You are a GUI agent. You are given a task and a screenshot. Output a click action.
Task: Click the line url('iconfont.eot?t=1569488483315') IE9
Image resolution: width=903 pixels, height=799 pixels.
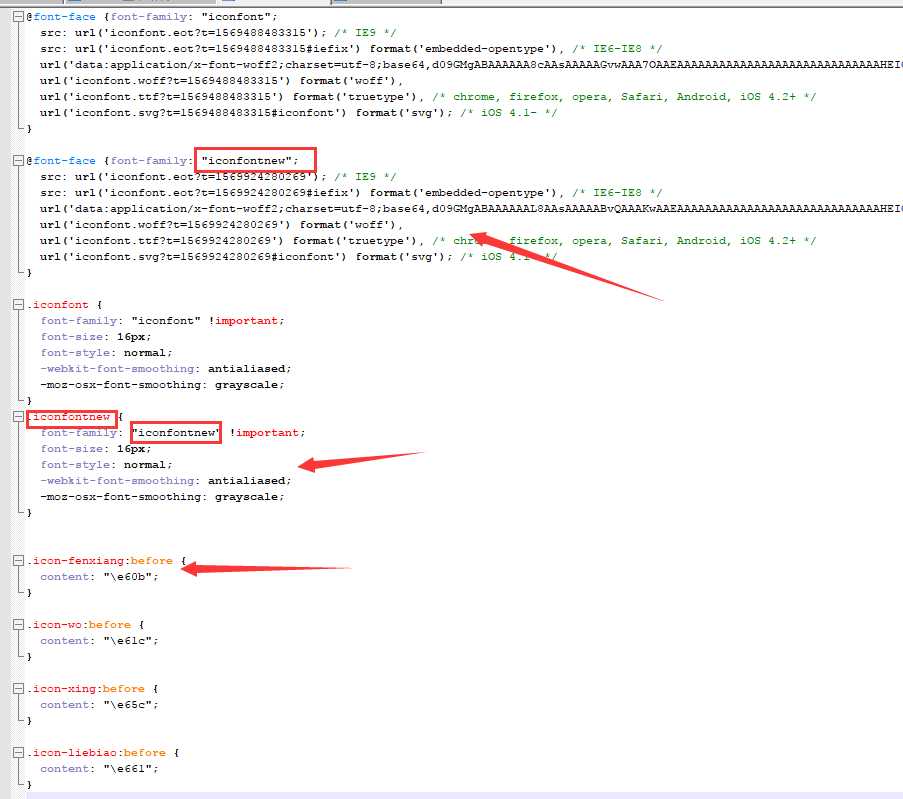coord(218,33)
